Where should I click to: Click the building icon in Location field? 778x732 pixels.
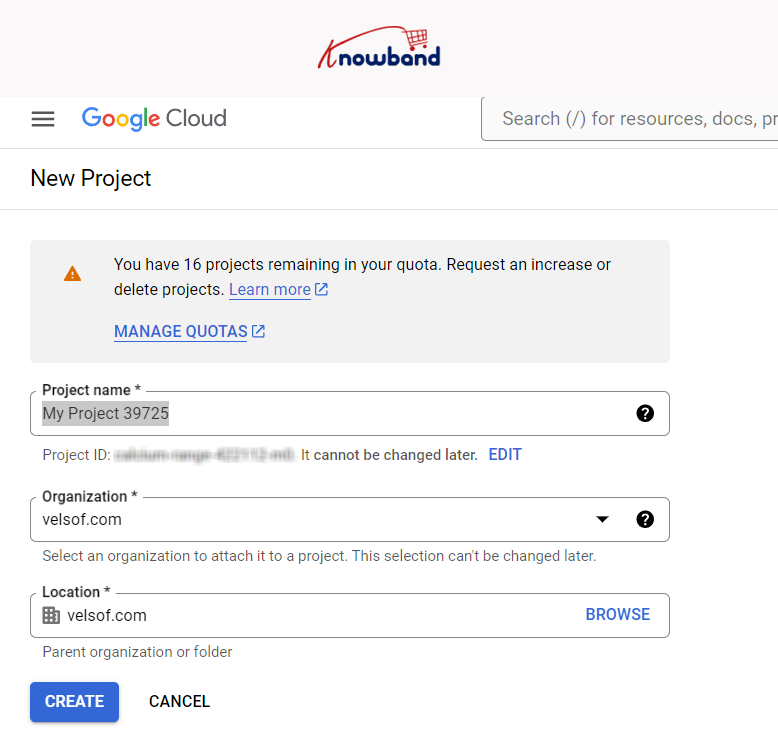click(51, 615)
